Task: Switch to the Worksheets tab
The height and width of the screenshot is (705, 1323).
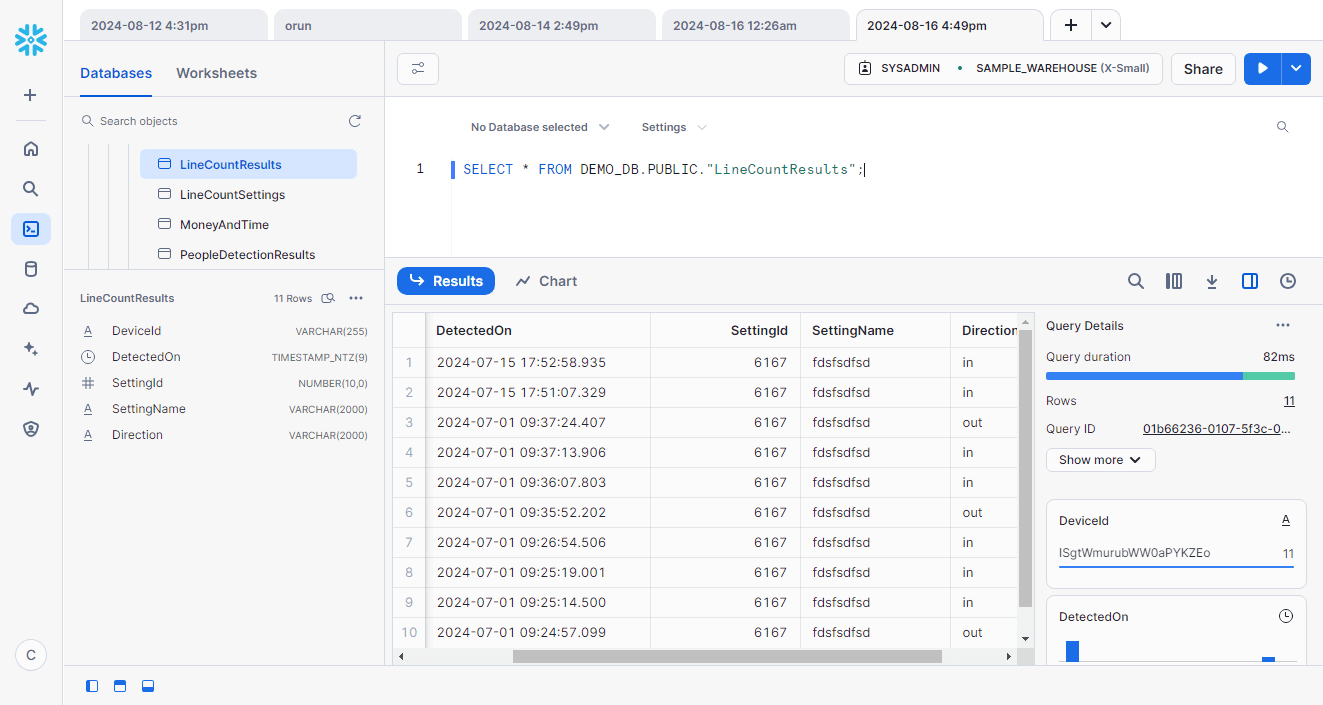Action: (x=216, y=73)
